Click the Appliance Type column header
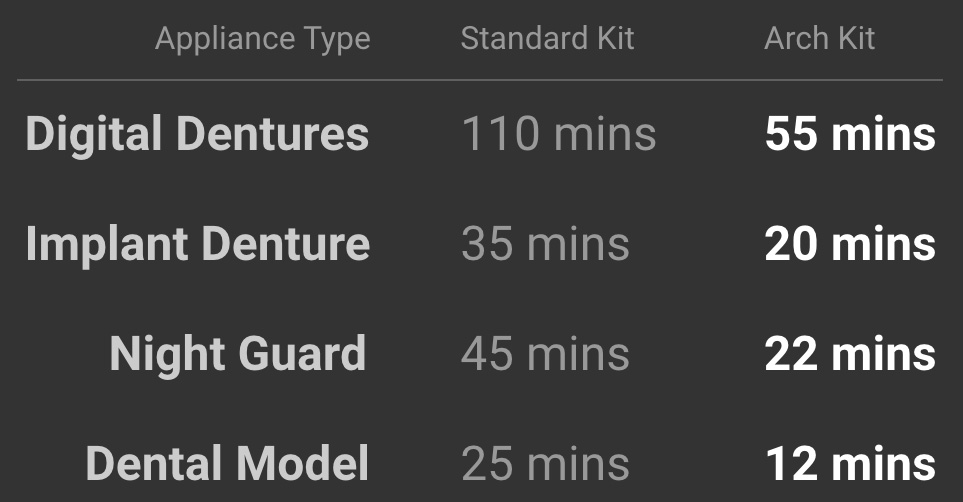 (263, 39)
